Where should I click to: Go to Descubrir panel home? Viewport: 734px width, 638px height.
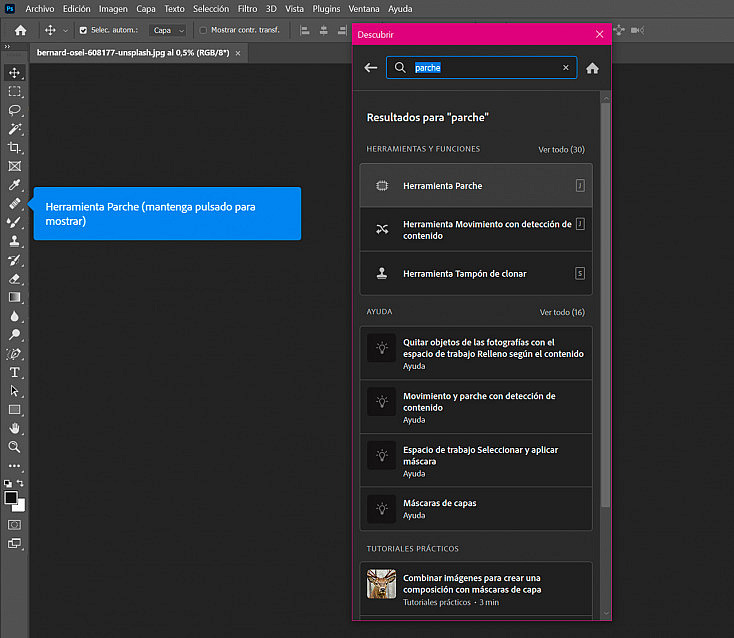[592, 68]
